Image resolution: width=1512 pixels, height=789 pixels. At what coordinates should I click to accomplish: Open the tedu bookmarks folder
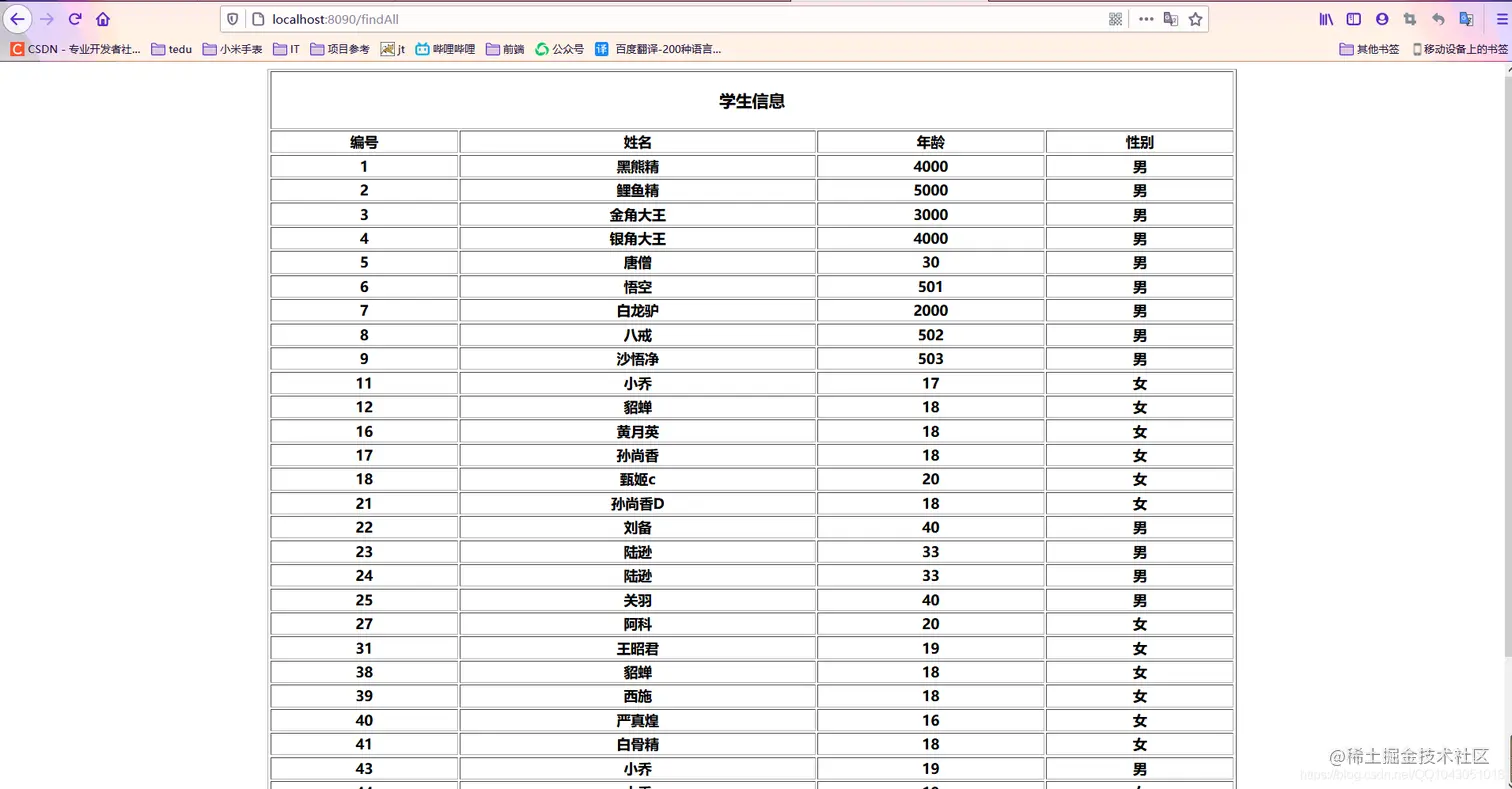[x=172, y=49]
